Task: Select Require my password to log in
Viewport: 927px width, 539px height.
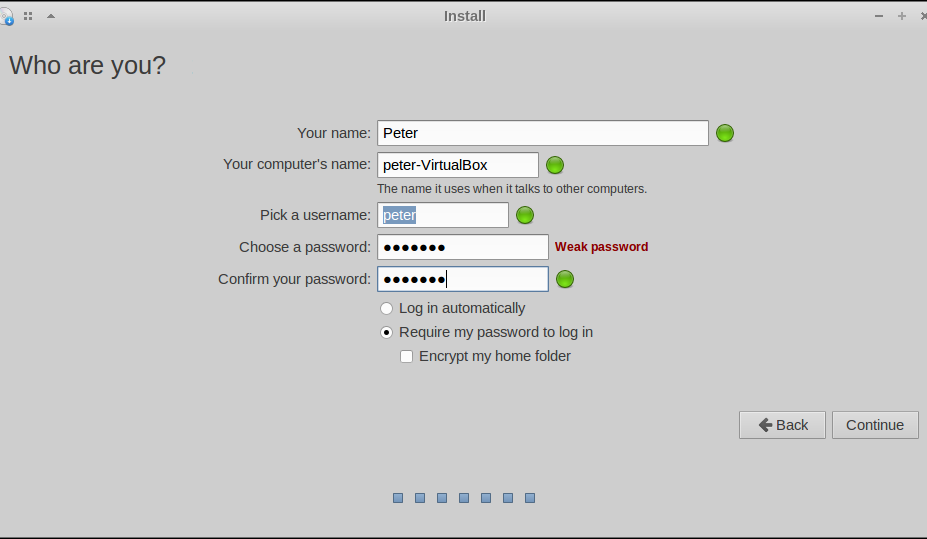Action: (386, 332)
